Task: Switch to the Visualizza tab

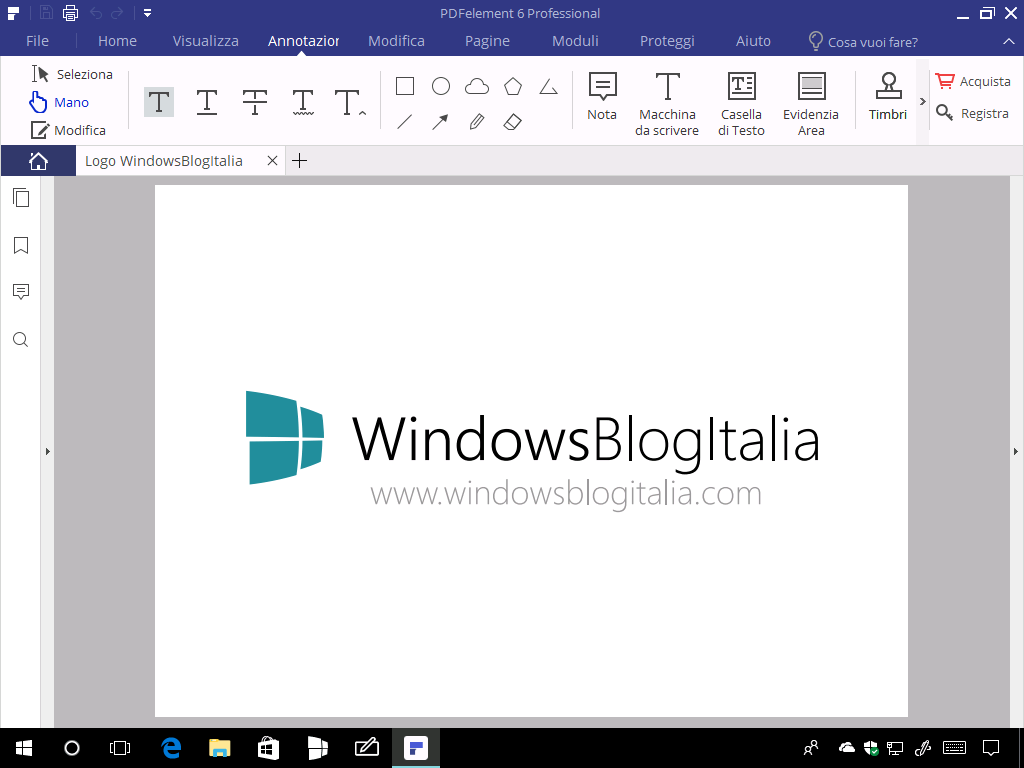Action: coord(206,40)
